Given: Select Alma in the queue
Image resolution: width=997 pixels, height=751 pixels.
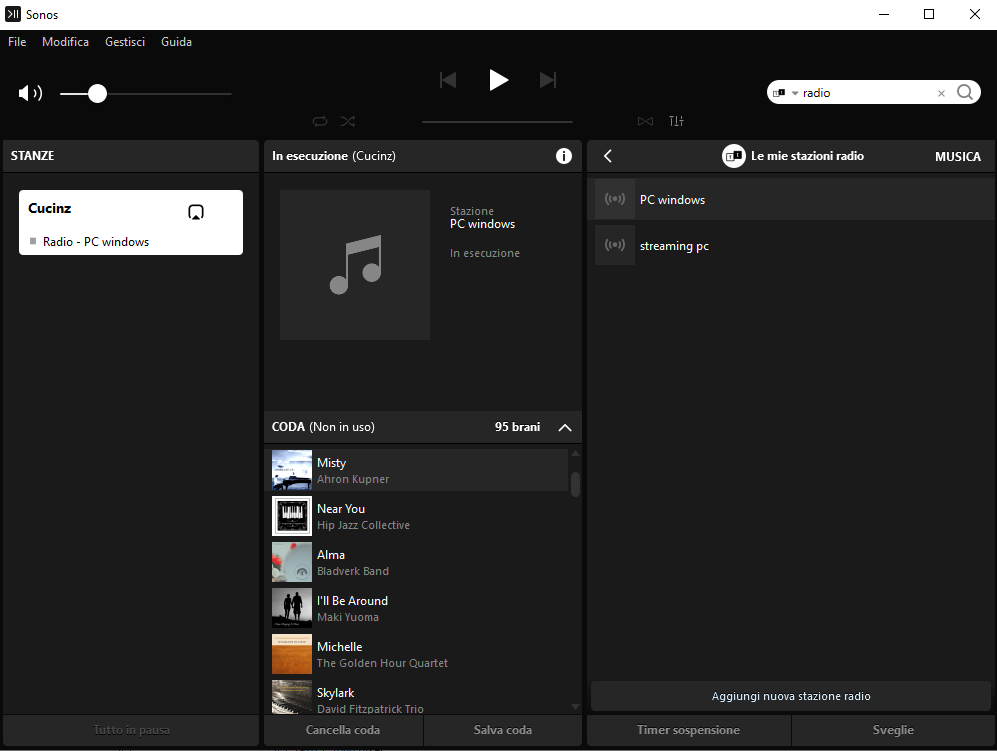Looking at the screenshot, I should [x=417, y=562].
